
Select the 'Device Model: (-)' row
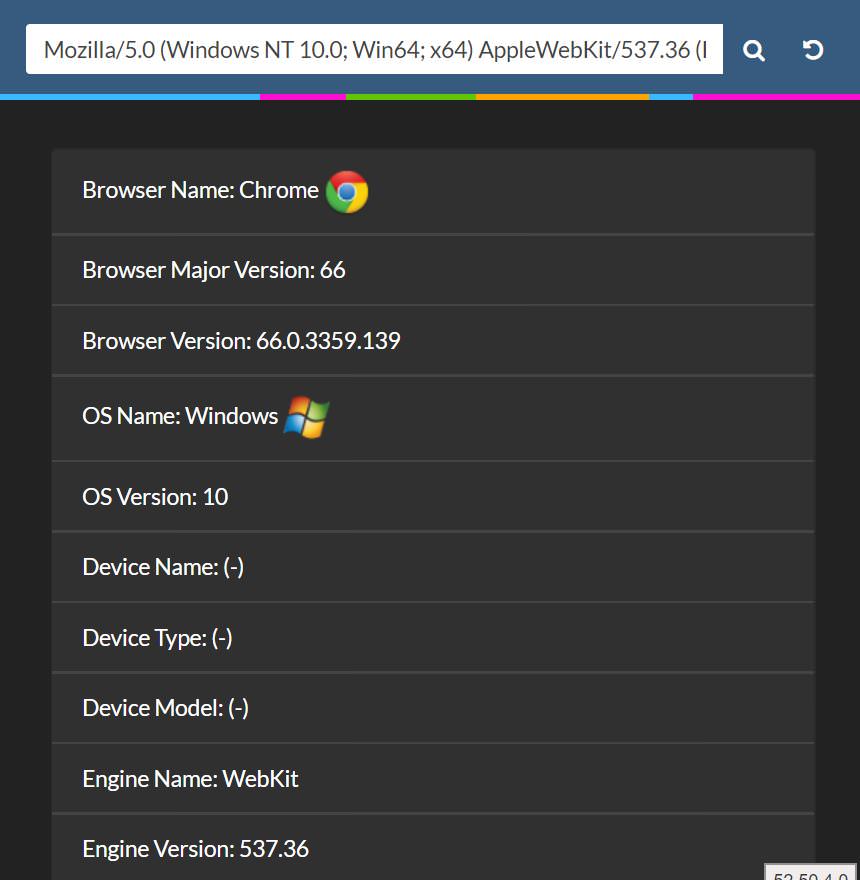(x=433, y=708)
